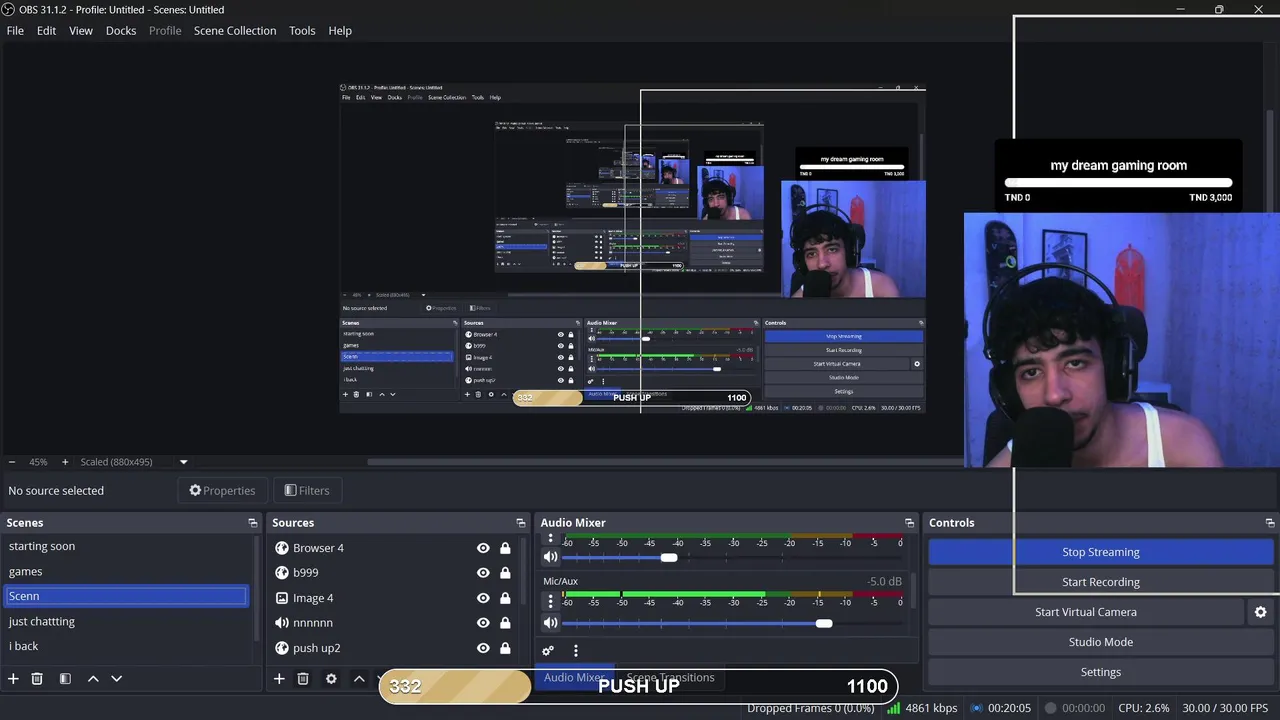This screenshot has height=720, width=1280.
Task: Click recording timer icon in status bar
Action: coord(1050,708)
